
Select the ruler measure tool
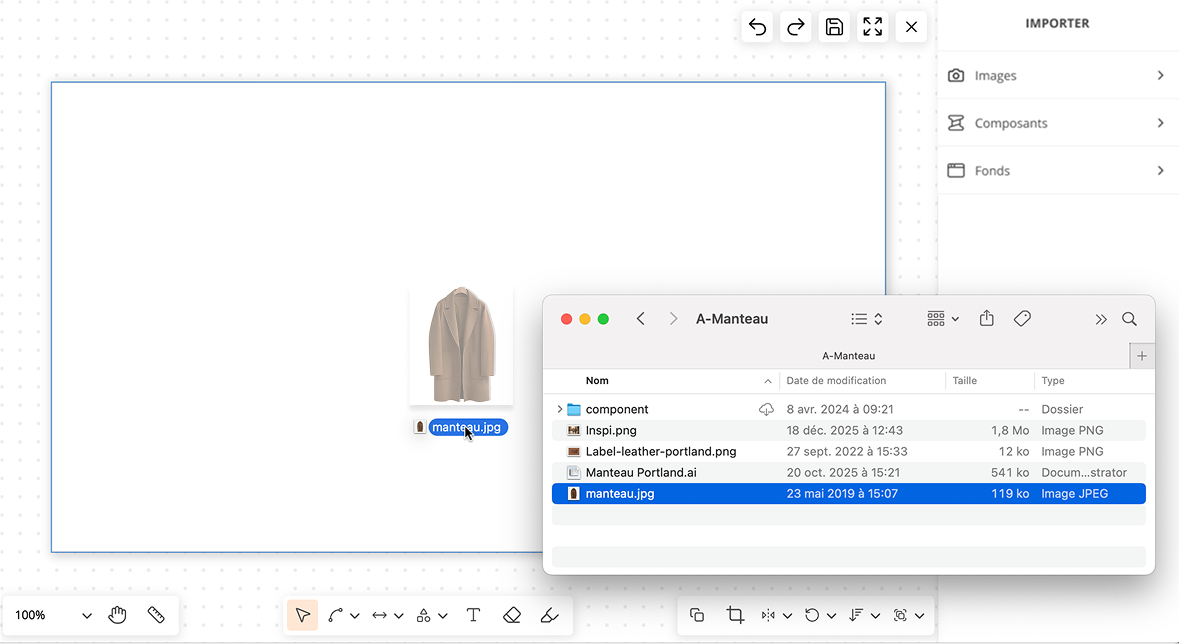(156, 615)
